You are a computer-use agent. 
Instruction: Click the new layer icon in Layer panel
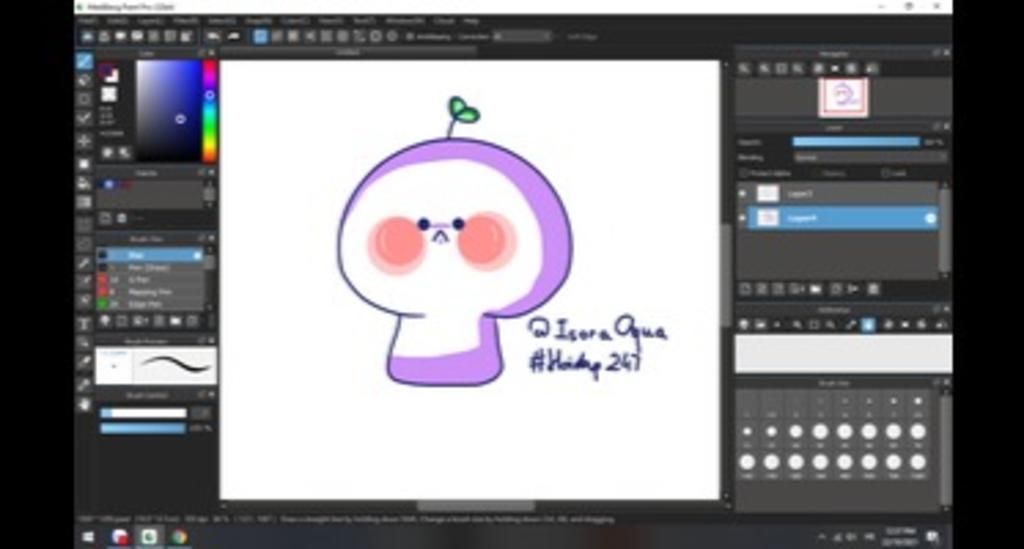(745, 289)
